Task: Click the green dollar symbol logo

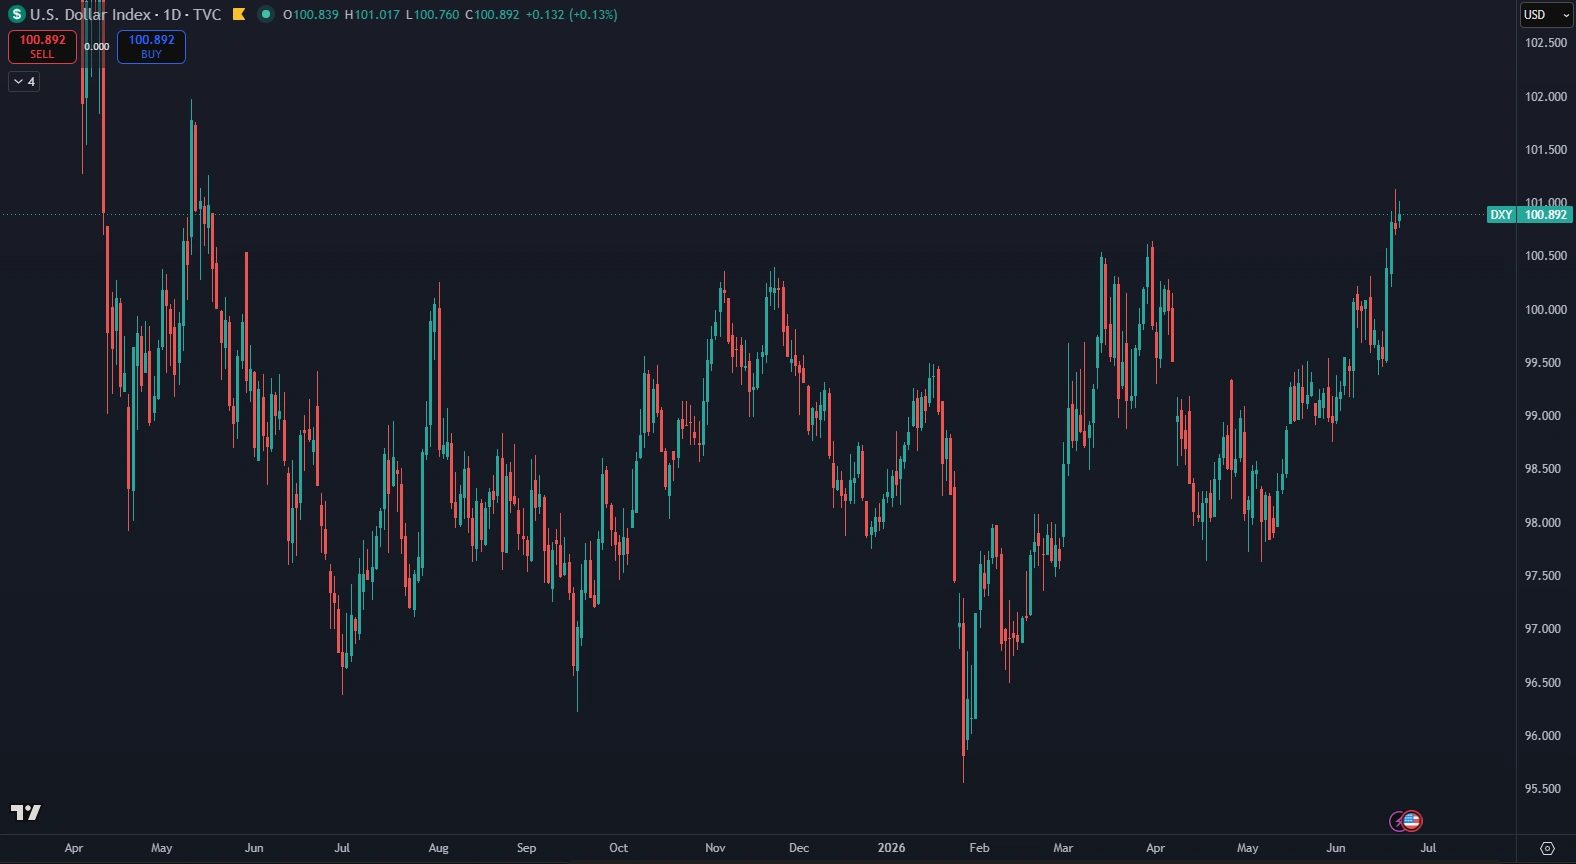Action: pyautogui.click(x=16, y=14)
